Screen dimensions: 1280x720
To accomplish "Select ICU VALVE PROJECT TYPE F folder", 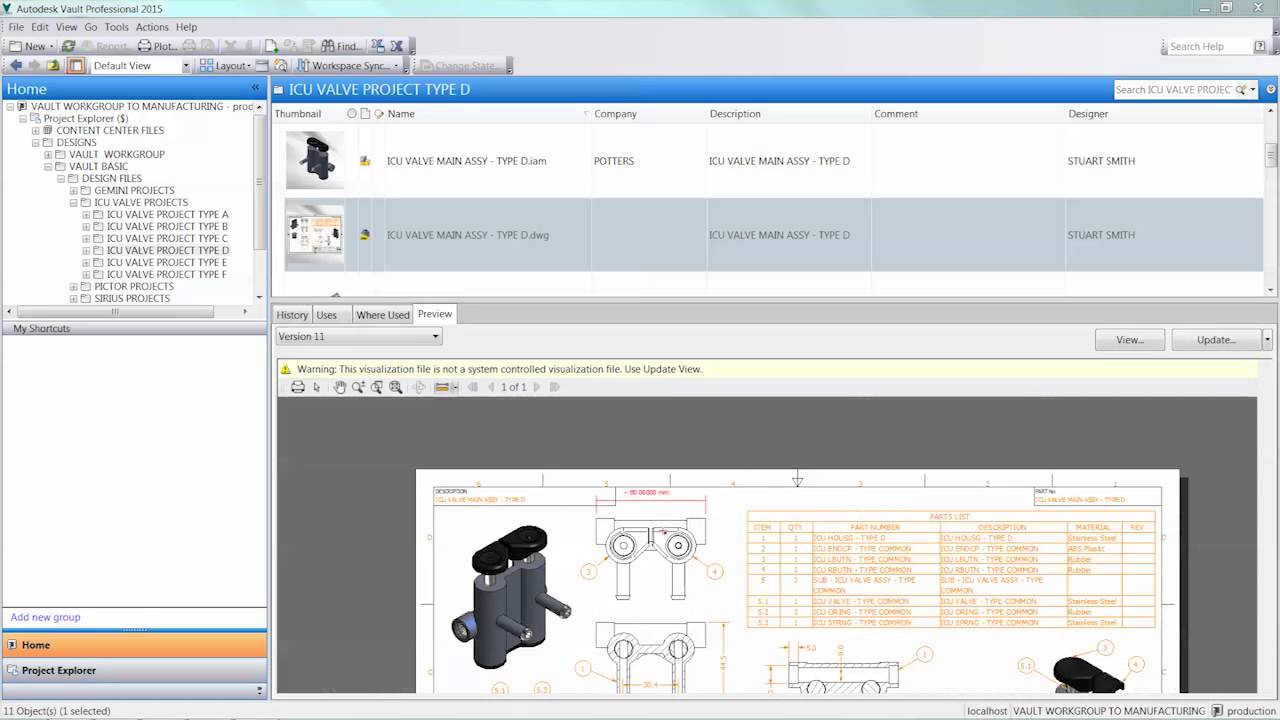I will click(x=166, y=274).
